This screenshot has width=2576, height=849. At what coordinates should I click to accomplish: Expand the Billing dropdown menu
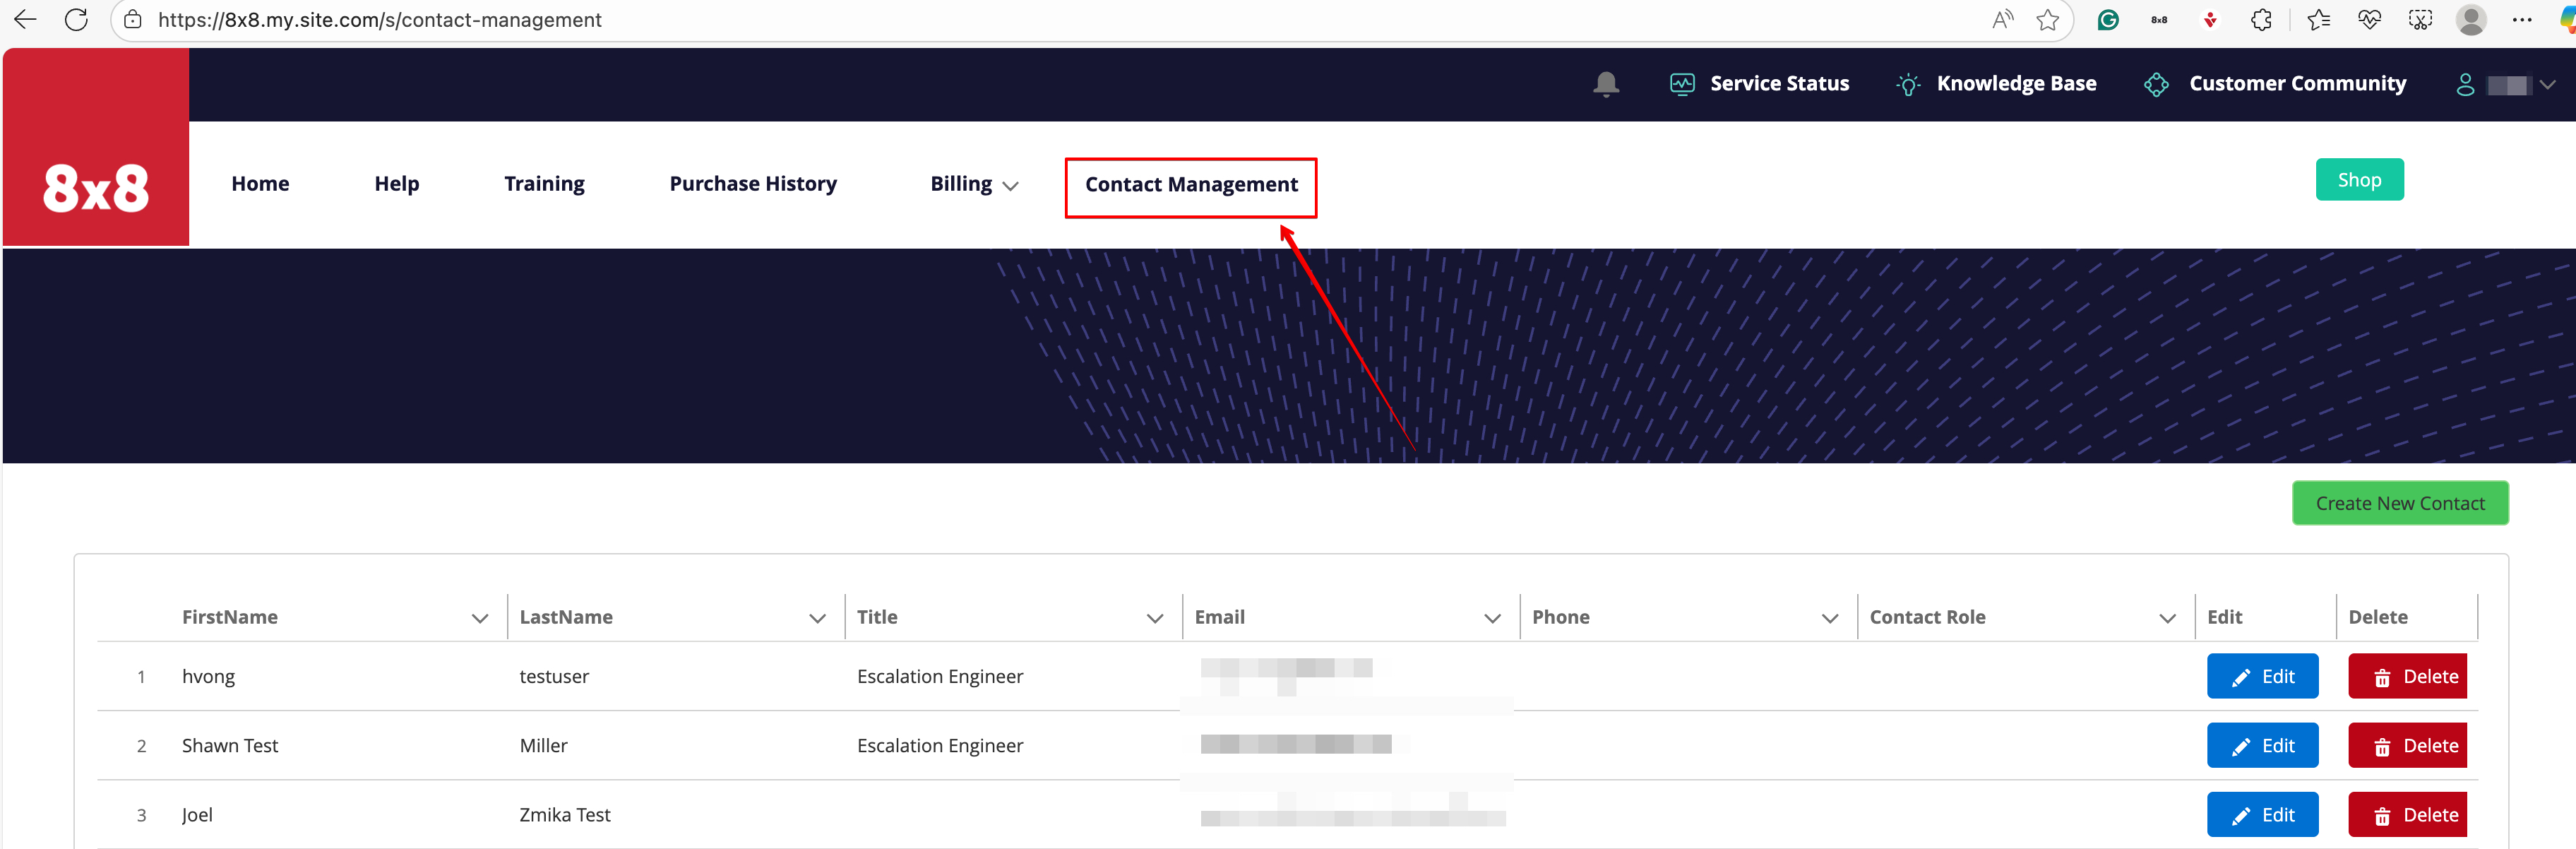pyautogui.click(x=1010, y=186)
